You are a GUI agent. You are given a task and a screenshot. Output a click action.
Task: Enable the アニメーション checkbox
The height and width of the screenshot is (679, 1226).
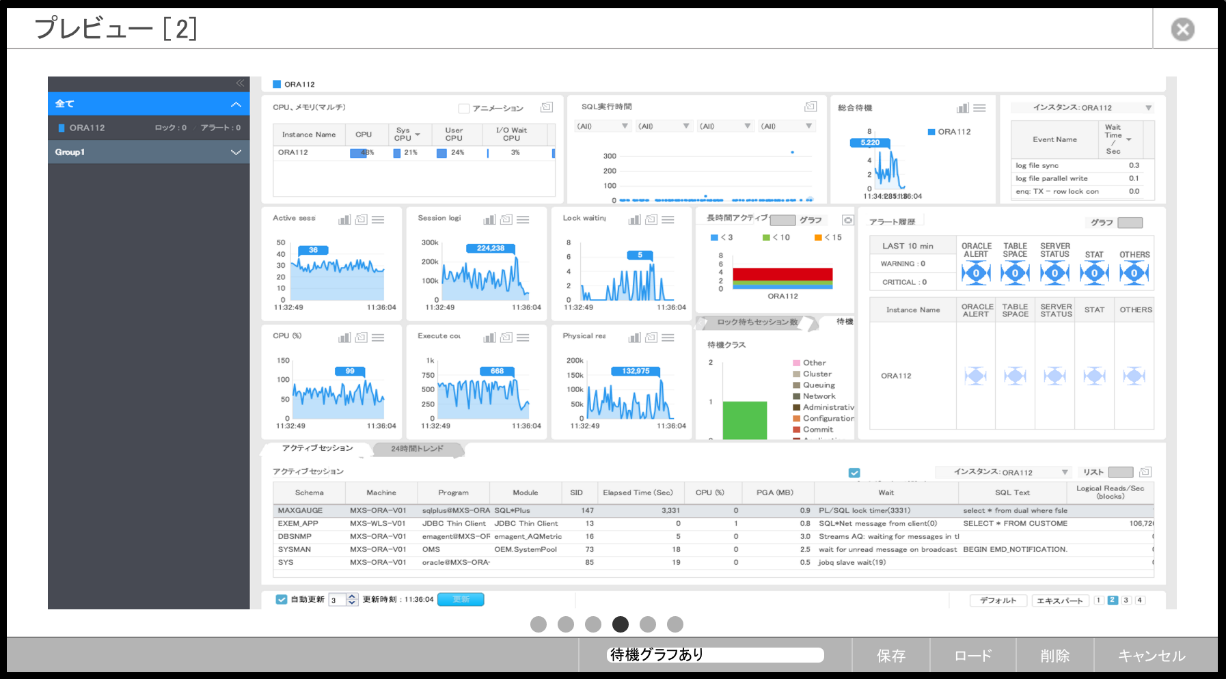[x=464, y=108]
